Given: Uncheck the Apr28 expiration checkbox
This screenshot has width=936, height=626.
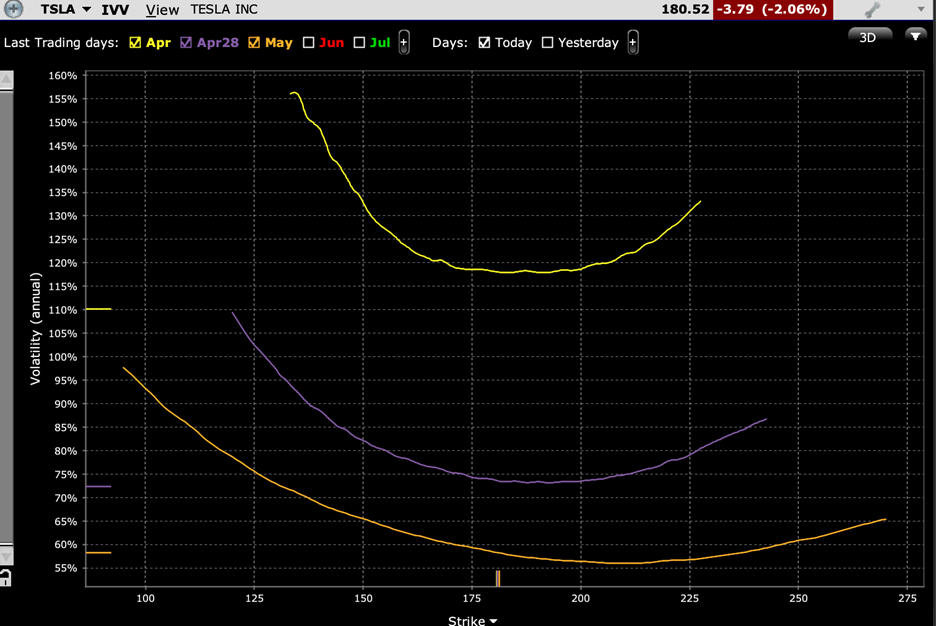Looking at the screenshot, I should pyautogui.click(x=186, y=42).
